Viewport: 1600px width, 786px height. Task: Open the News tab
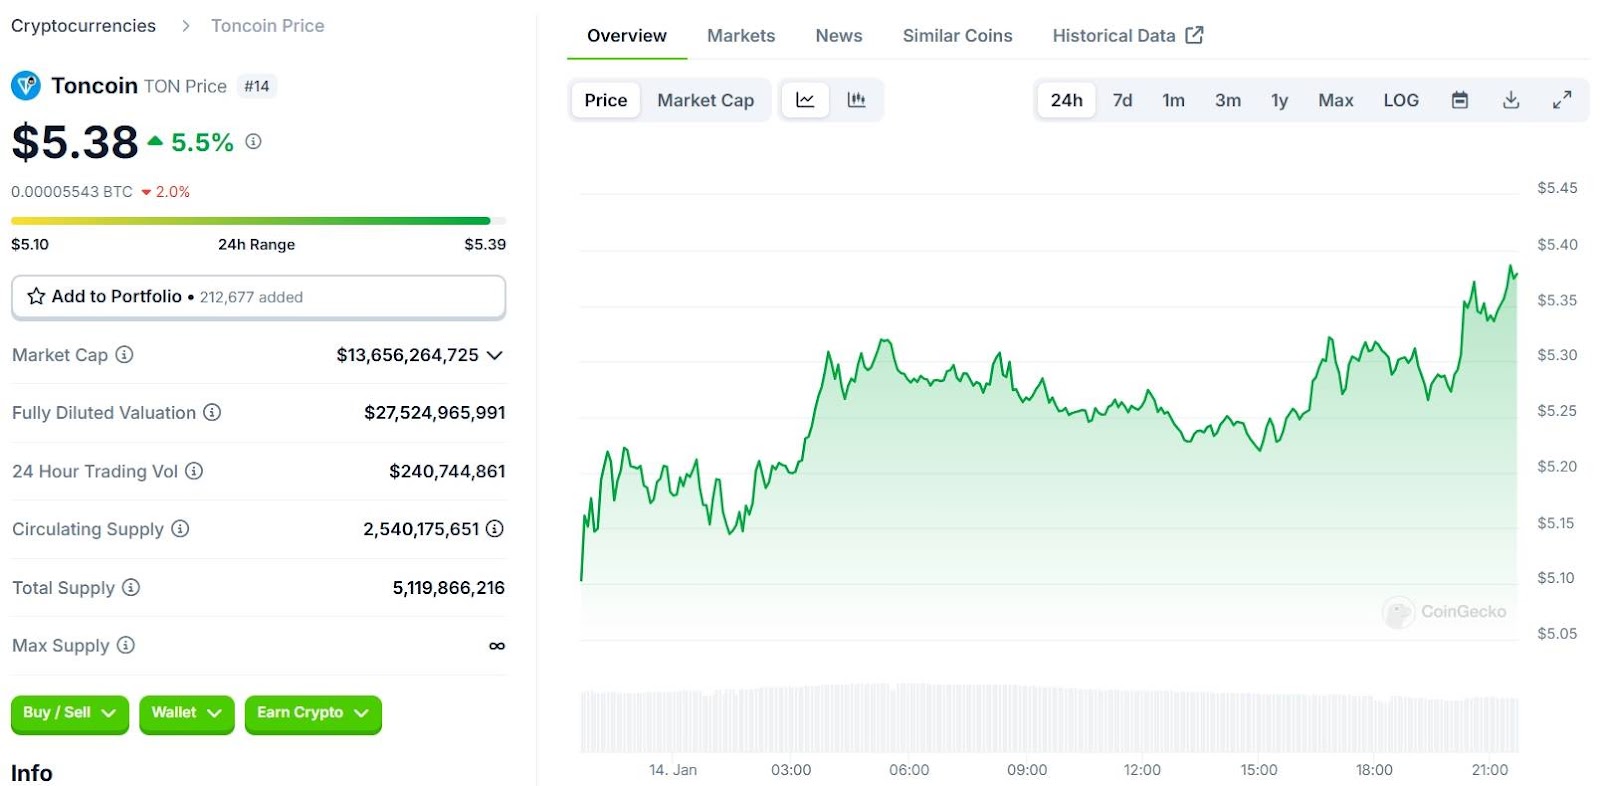(x=839, y=36)
